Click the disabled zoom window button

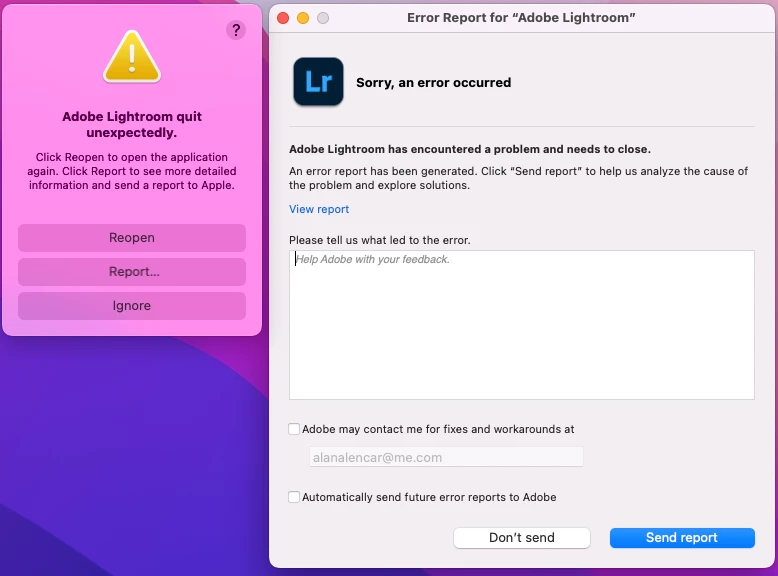[323, 18]
